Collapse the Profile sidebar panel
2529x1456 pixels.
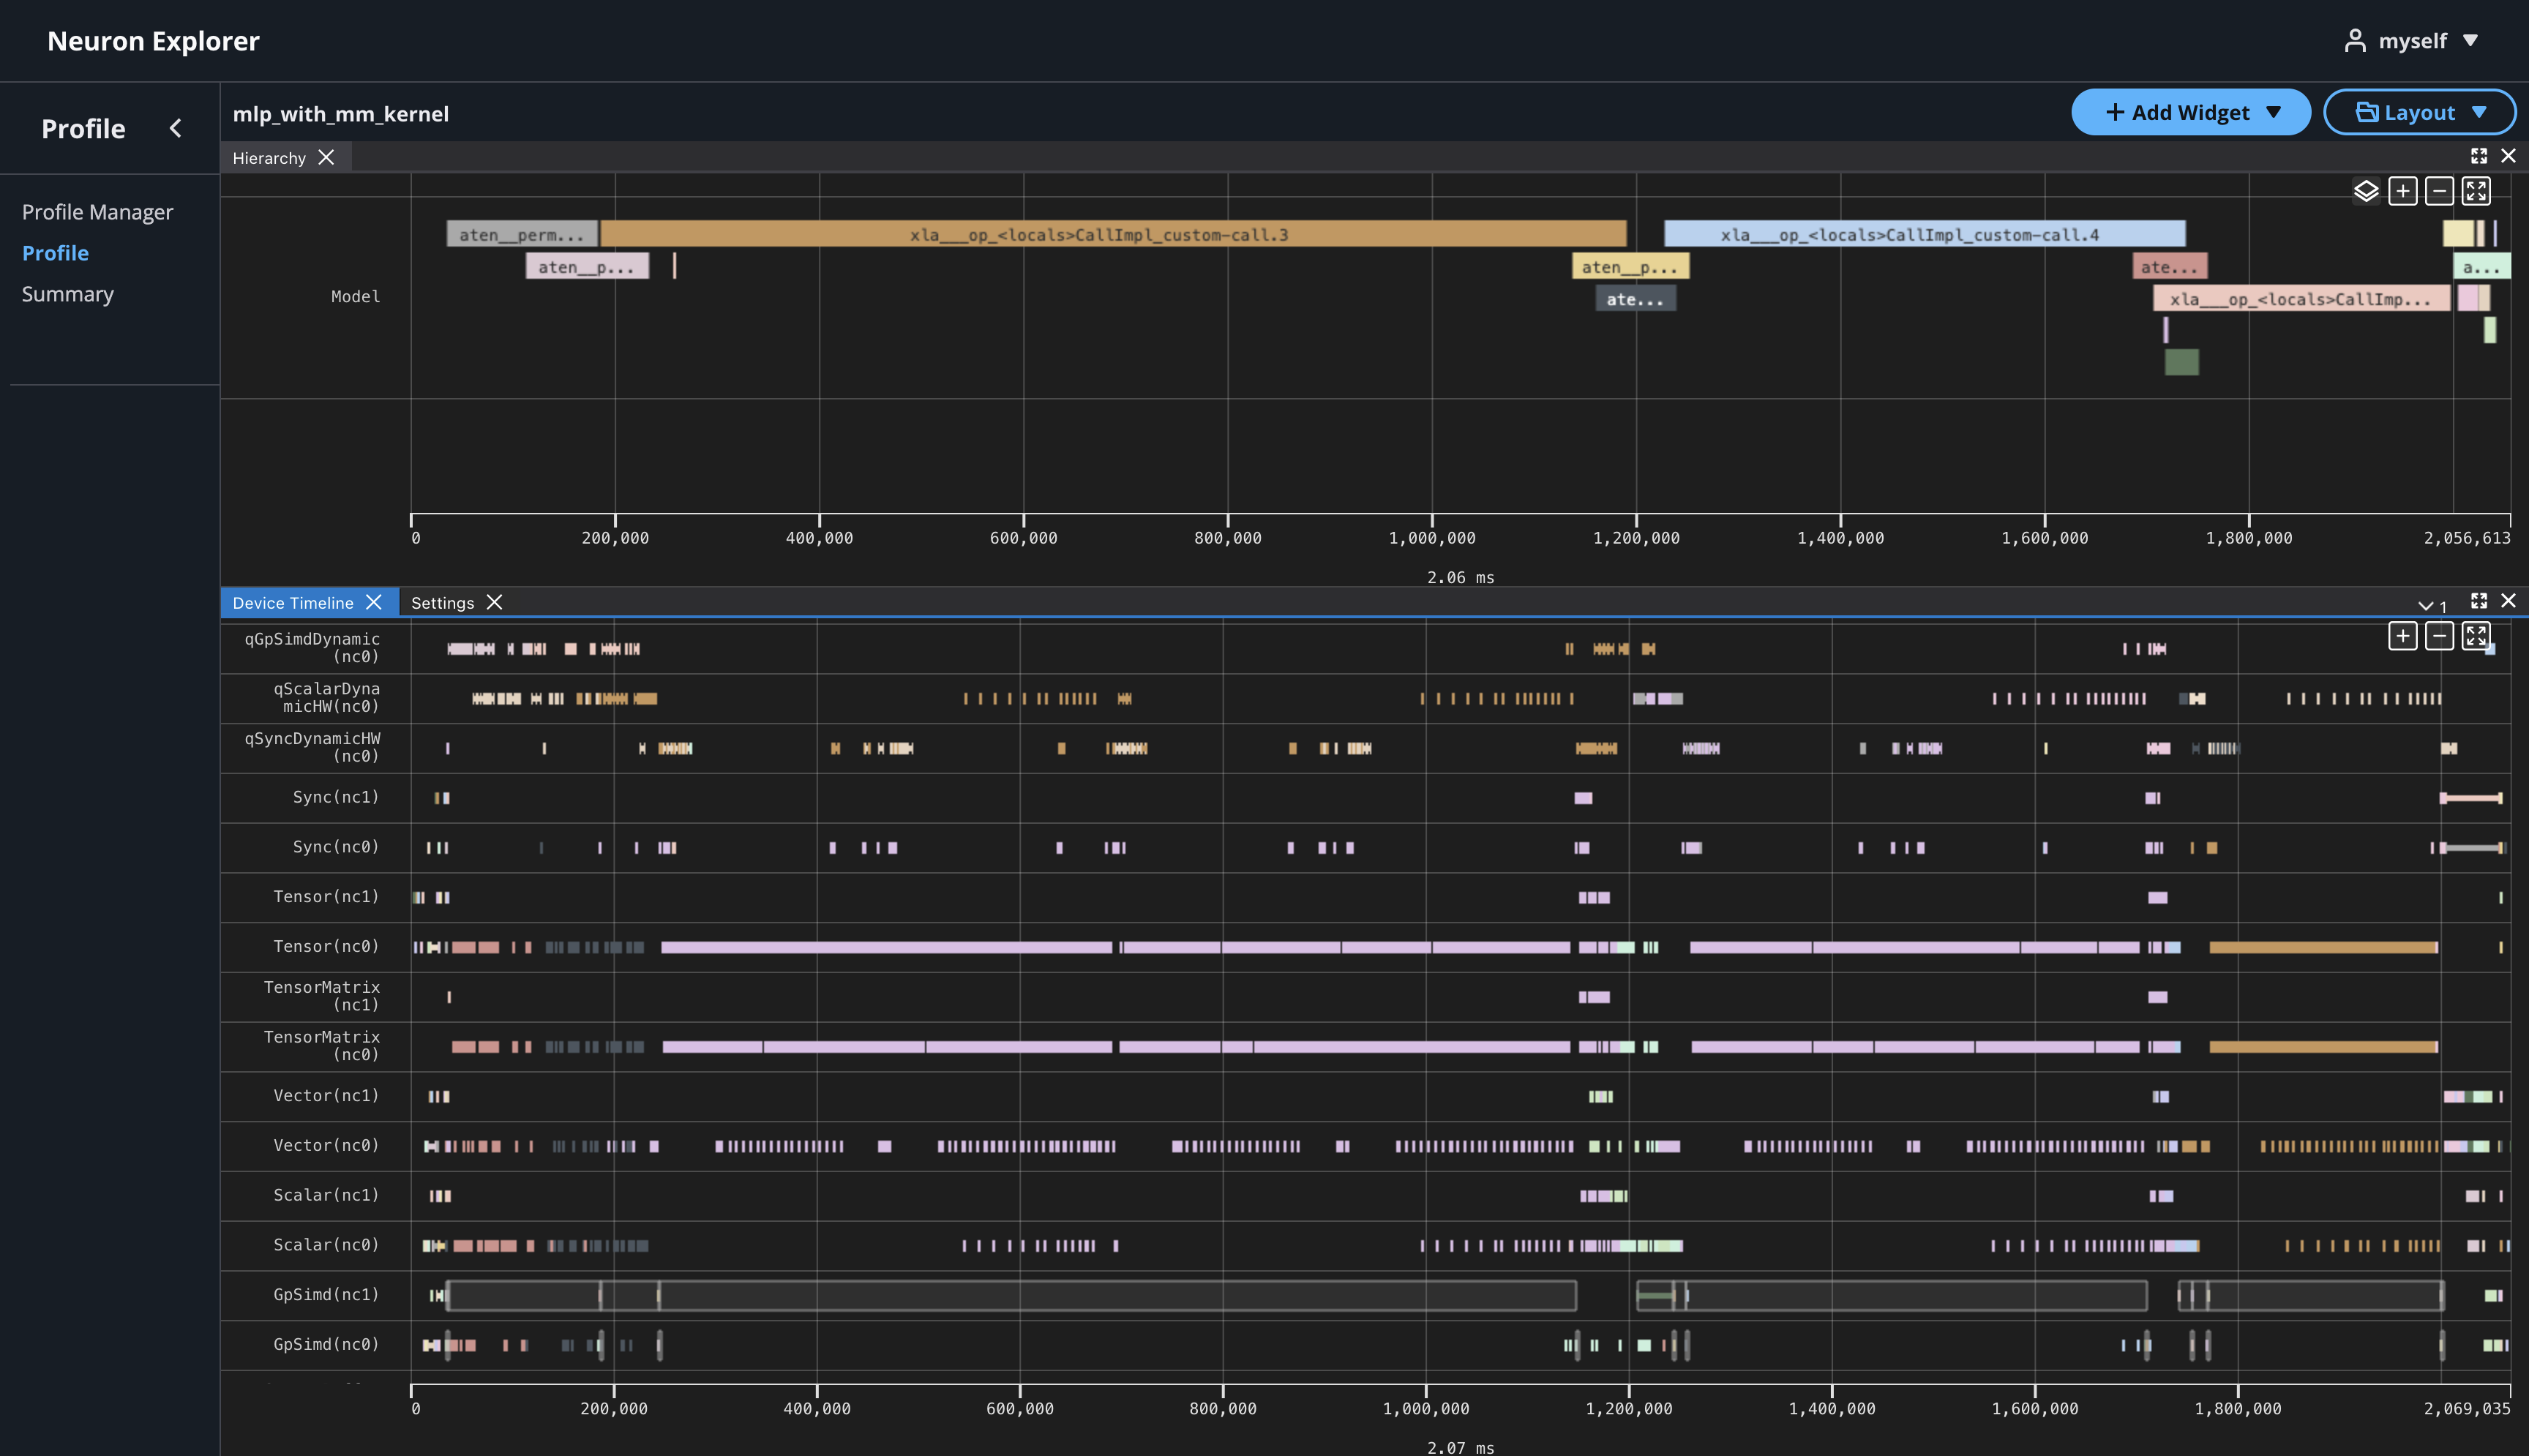coord(176,128)
